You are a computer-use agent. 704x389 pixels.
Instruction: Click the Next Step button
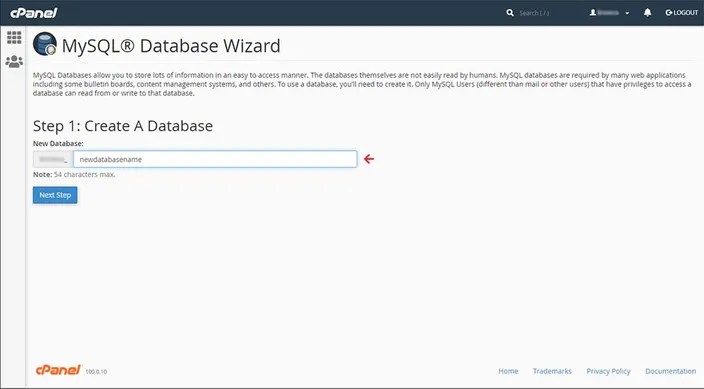click(55, 195)
